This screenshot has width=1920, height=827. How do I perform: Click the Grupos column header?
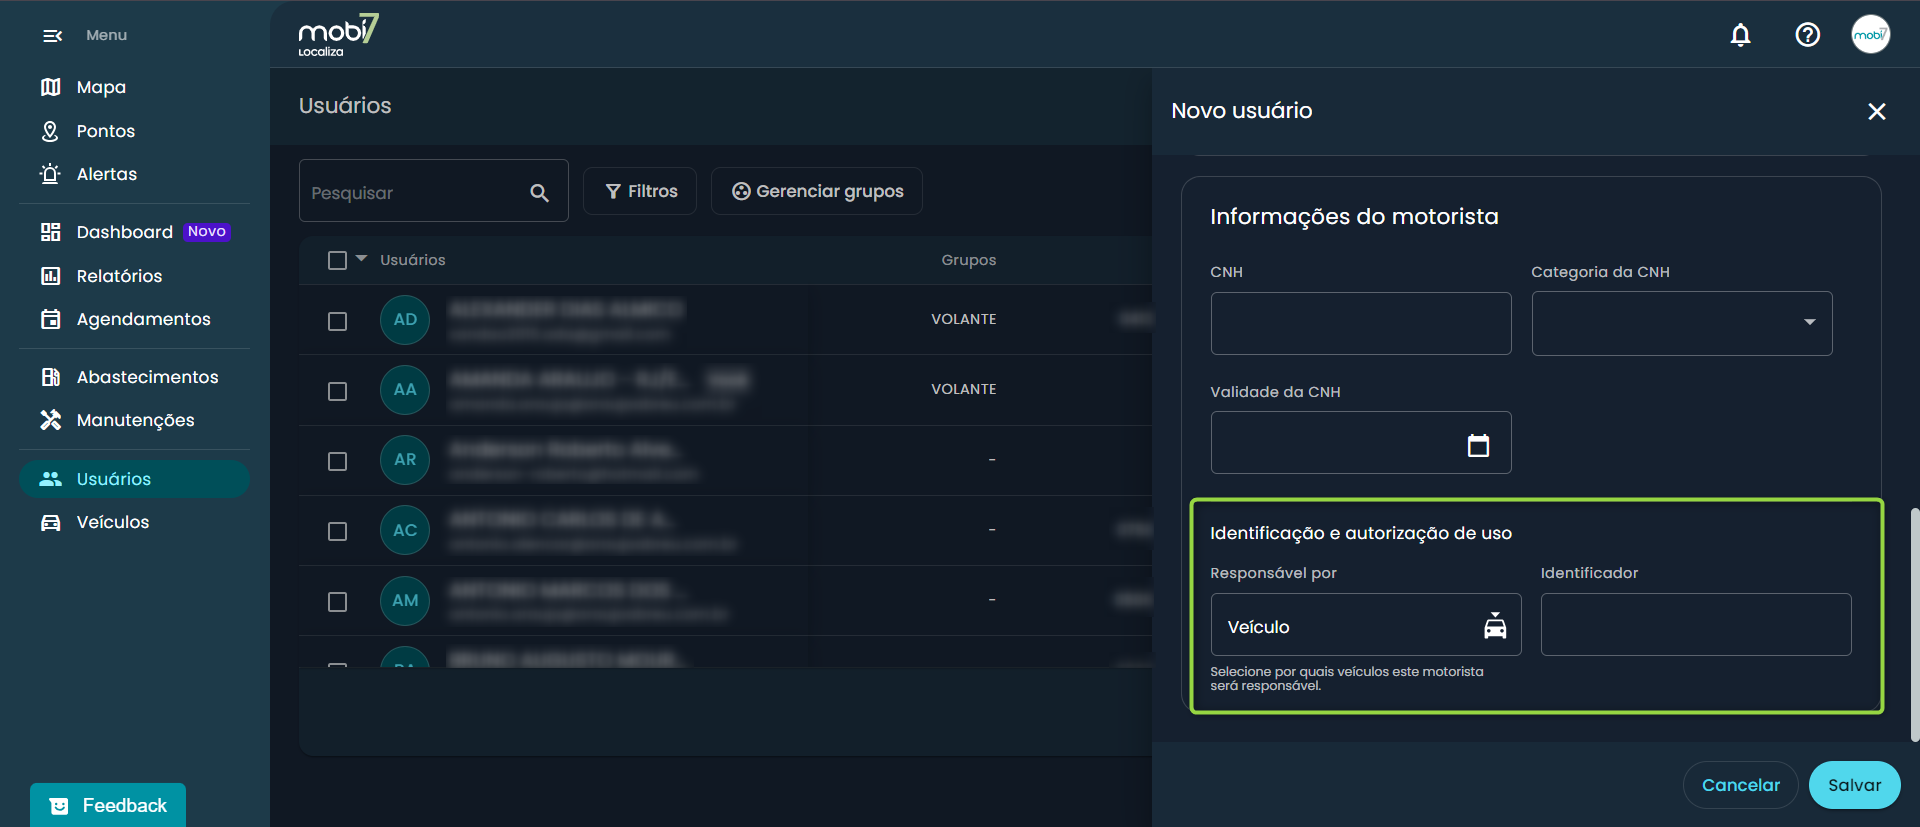pyautogui.click(x=968, y=260)
